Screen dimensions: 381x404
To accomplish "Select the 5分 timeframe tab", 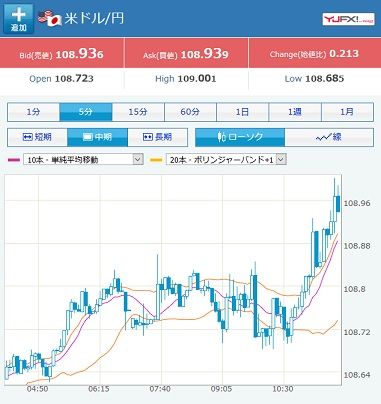I will click(86, 112).
